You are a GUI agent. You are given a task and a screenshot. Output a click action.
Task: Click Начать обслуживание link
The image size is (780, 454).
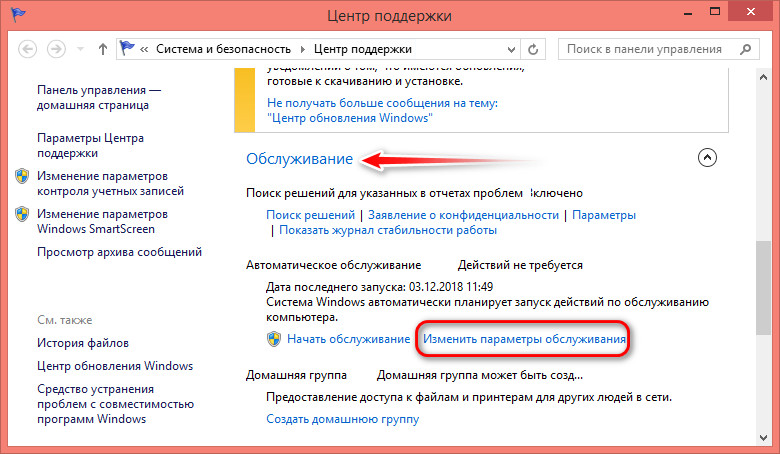[349, 339]
